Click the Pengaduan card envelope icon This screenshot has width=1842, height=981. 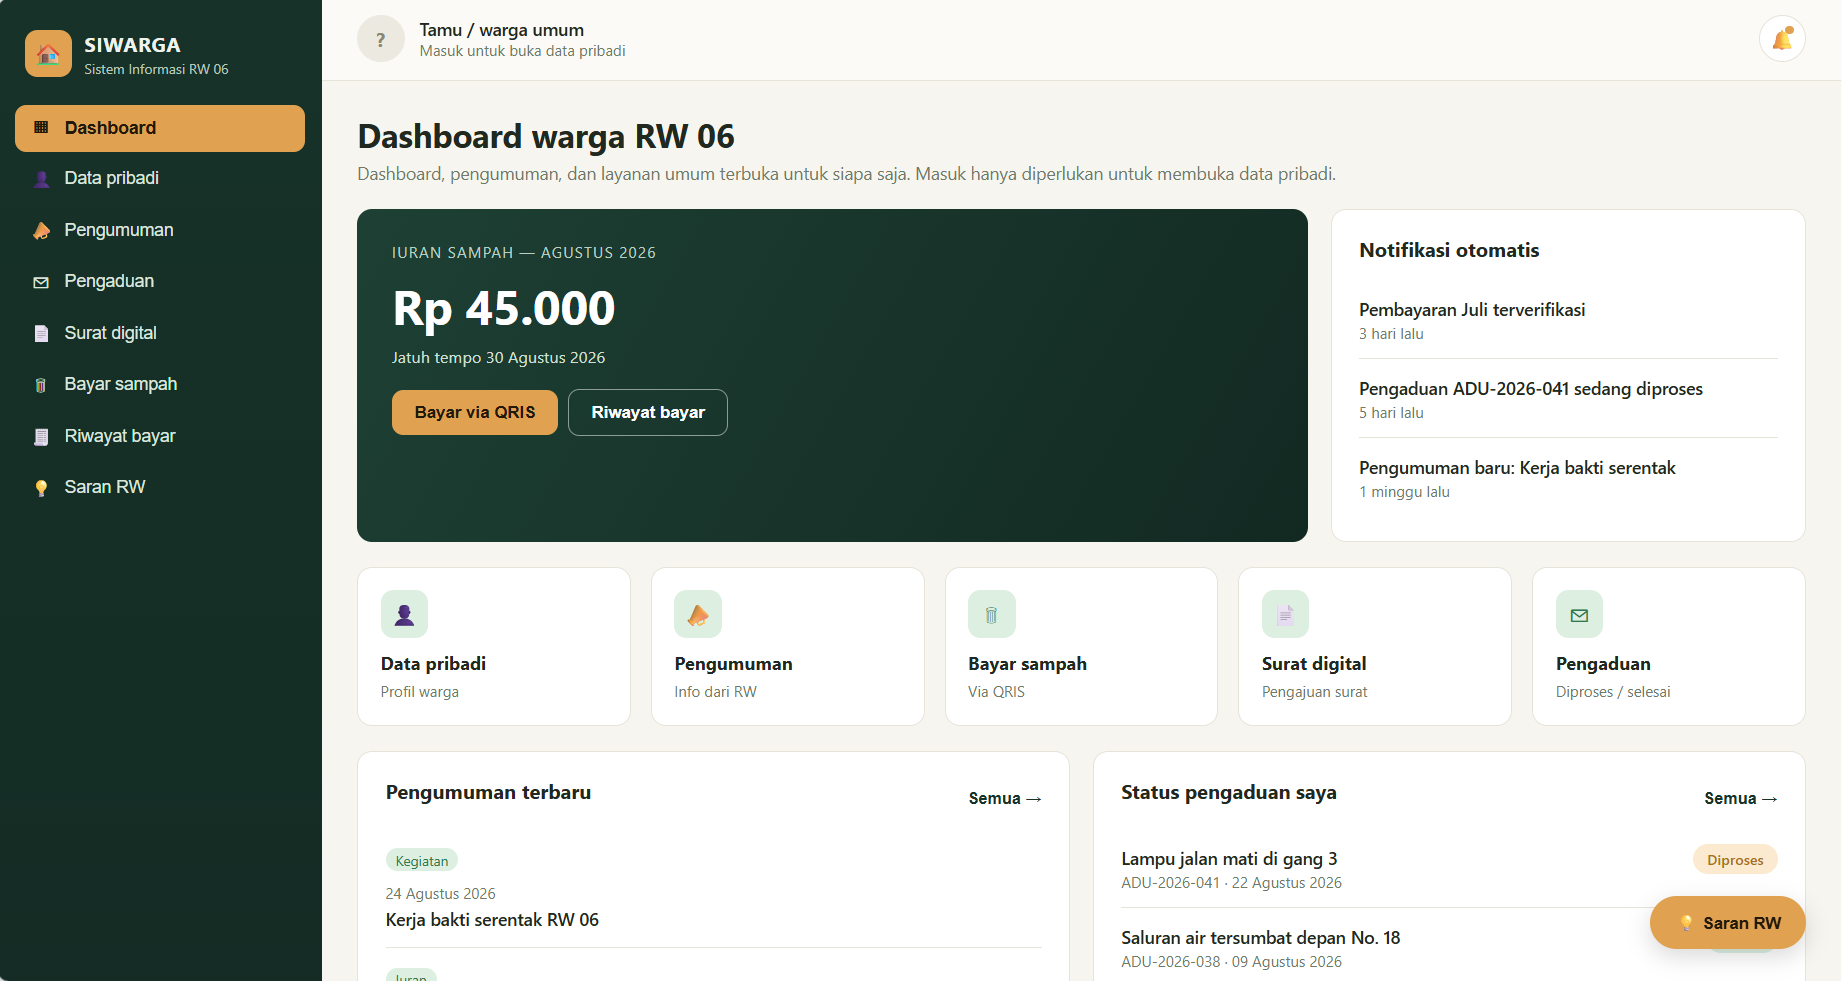1579,614
